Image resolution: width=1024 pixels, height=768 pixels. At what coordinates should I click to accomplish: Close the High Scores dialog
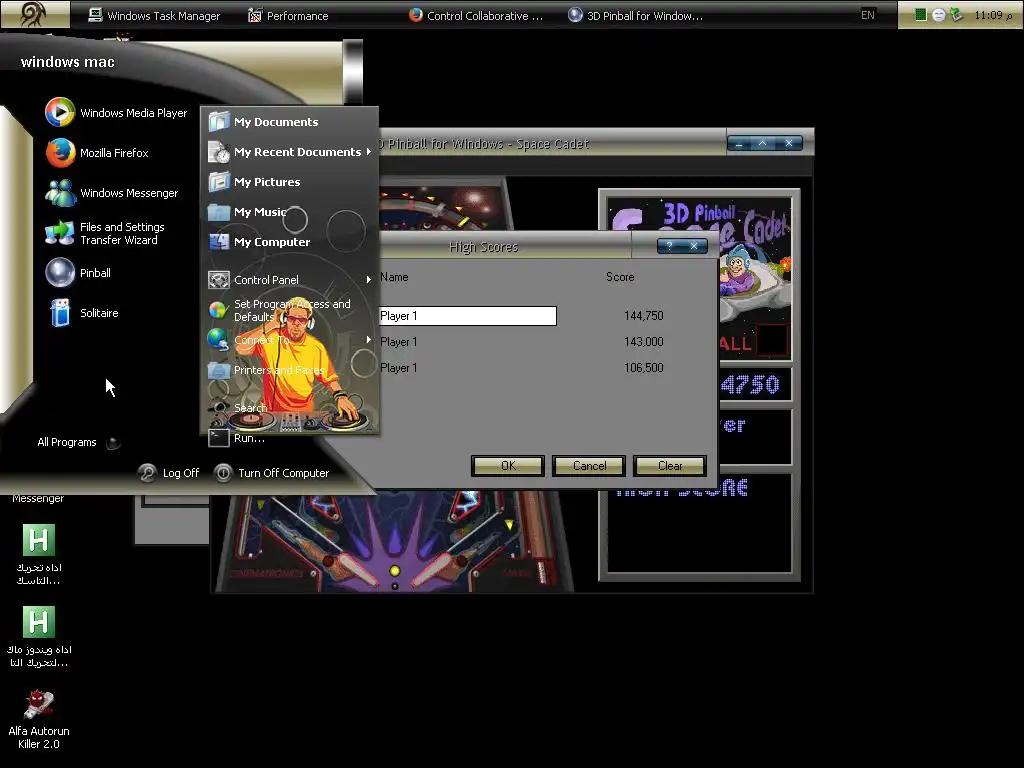point(694,246)
